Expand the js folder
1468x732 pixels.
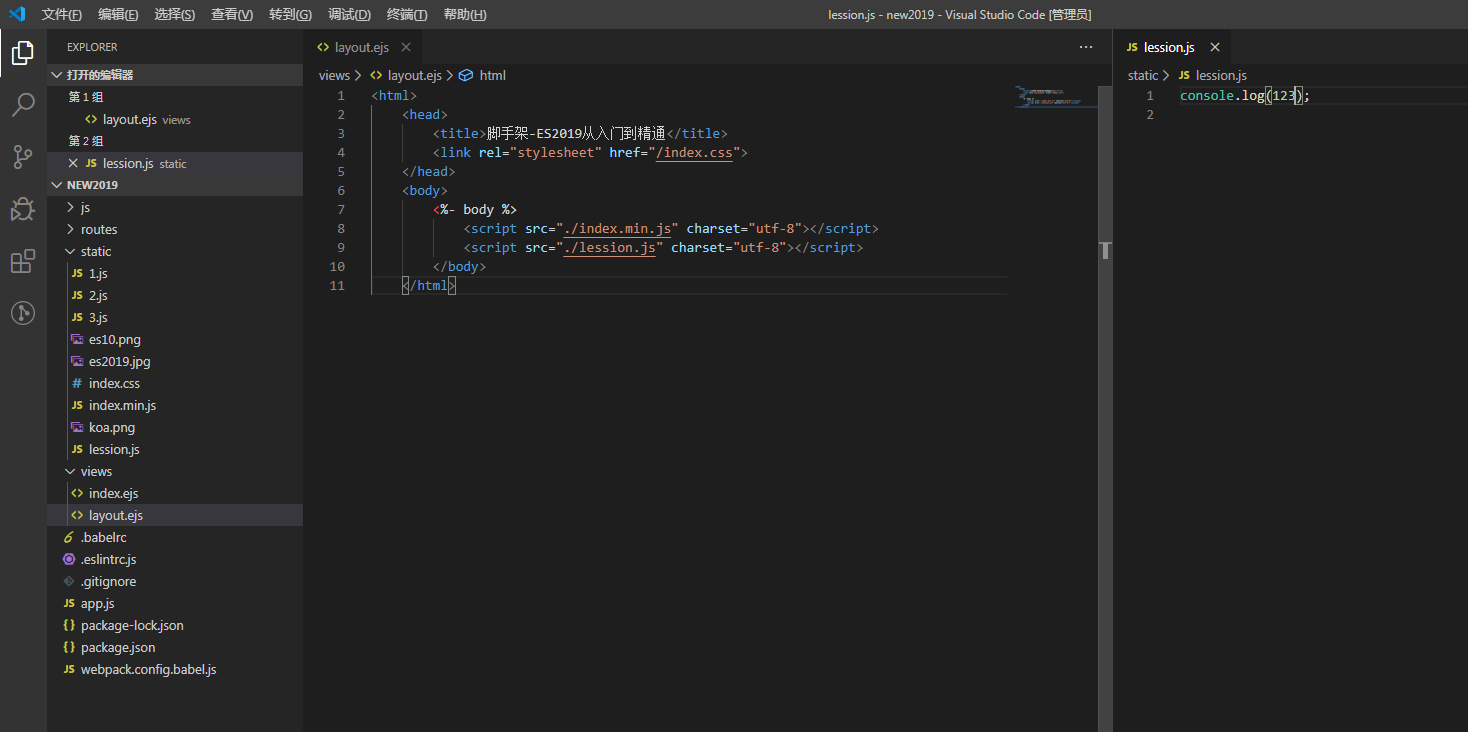(175, 207)
